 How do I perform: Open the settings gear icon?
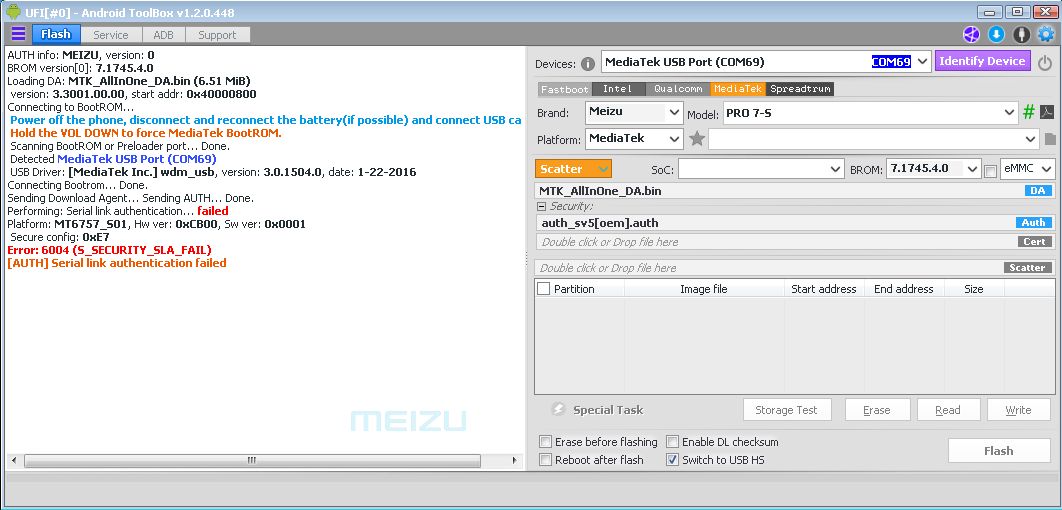[x=1046, y=35]
